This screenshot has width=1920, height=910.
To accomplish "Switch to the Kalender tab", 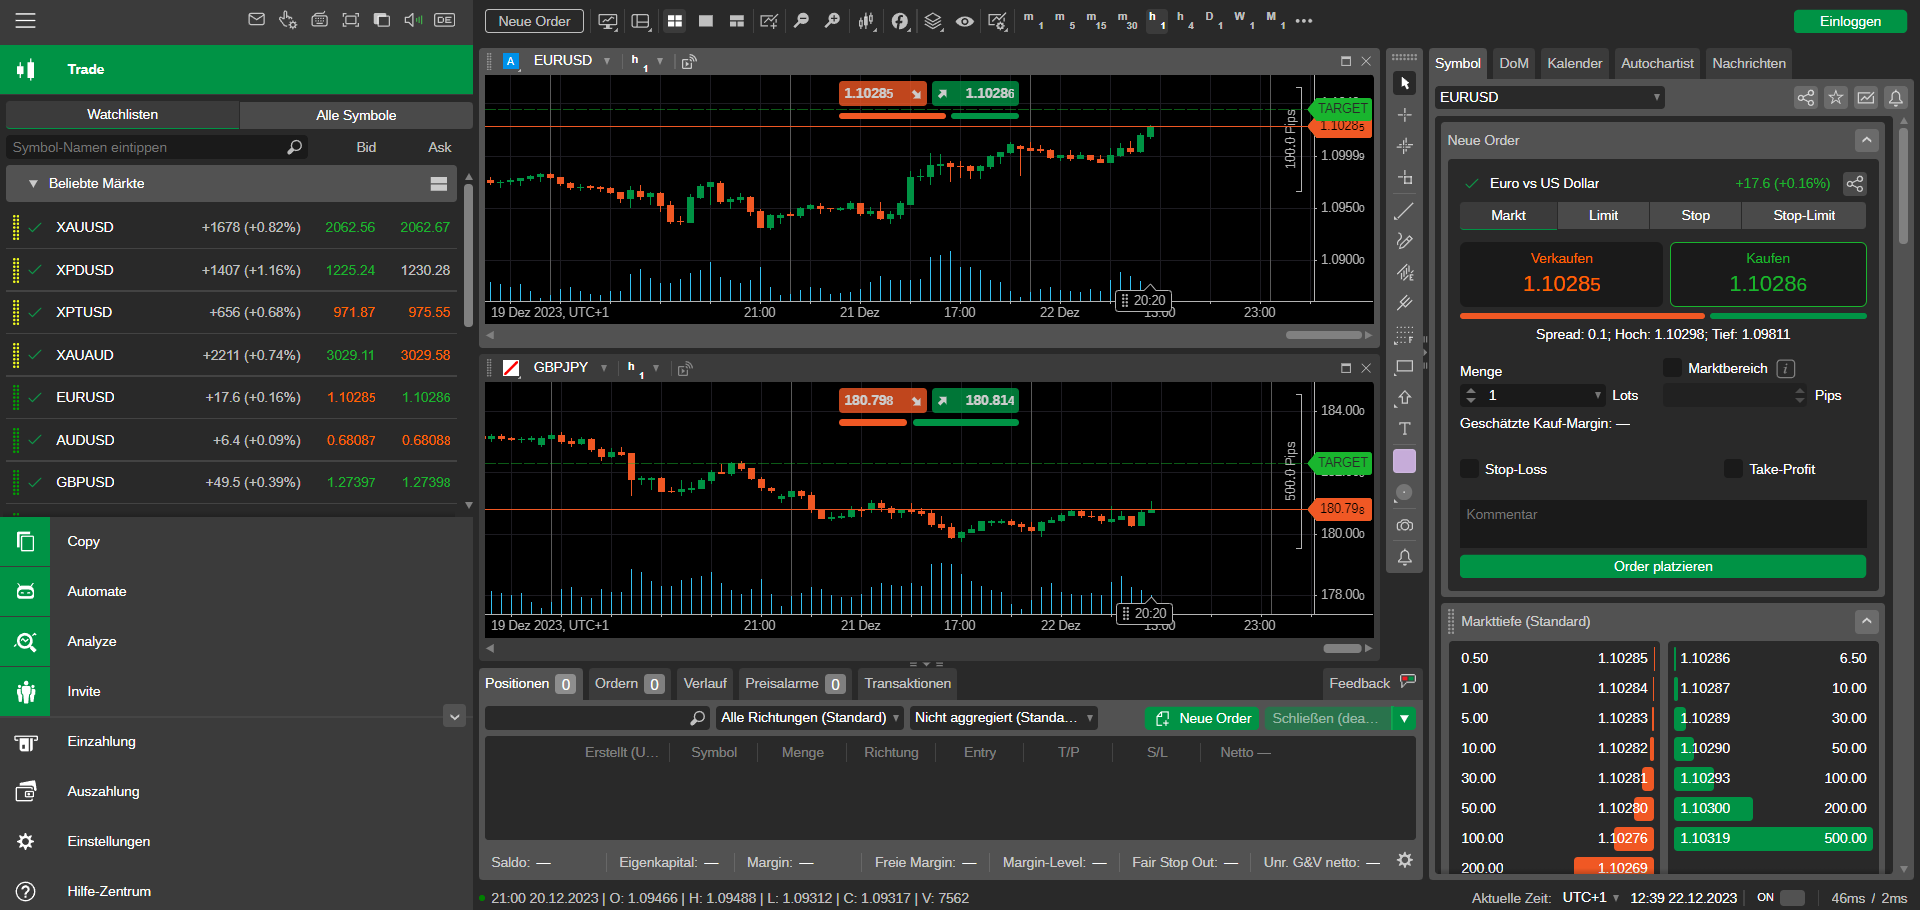I will pos(1574,63).
